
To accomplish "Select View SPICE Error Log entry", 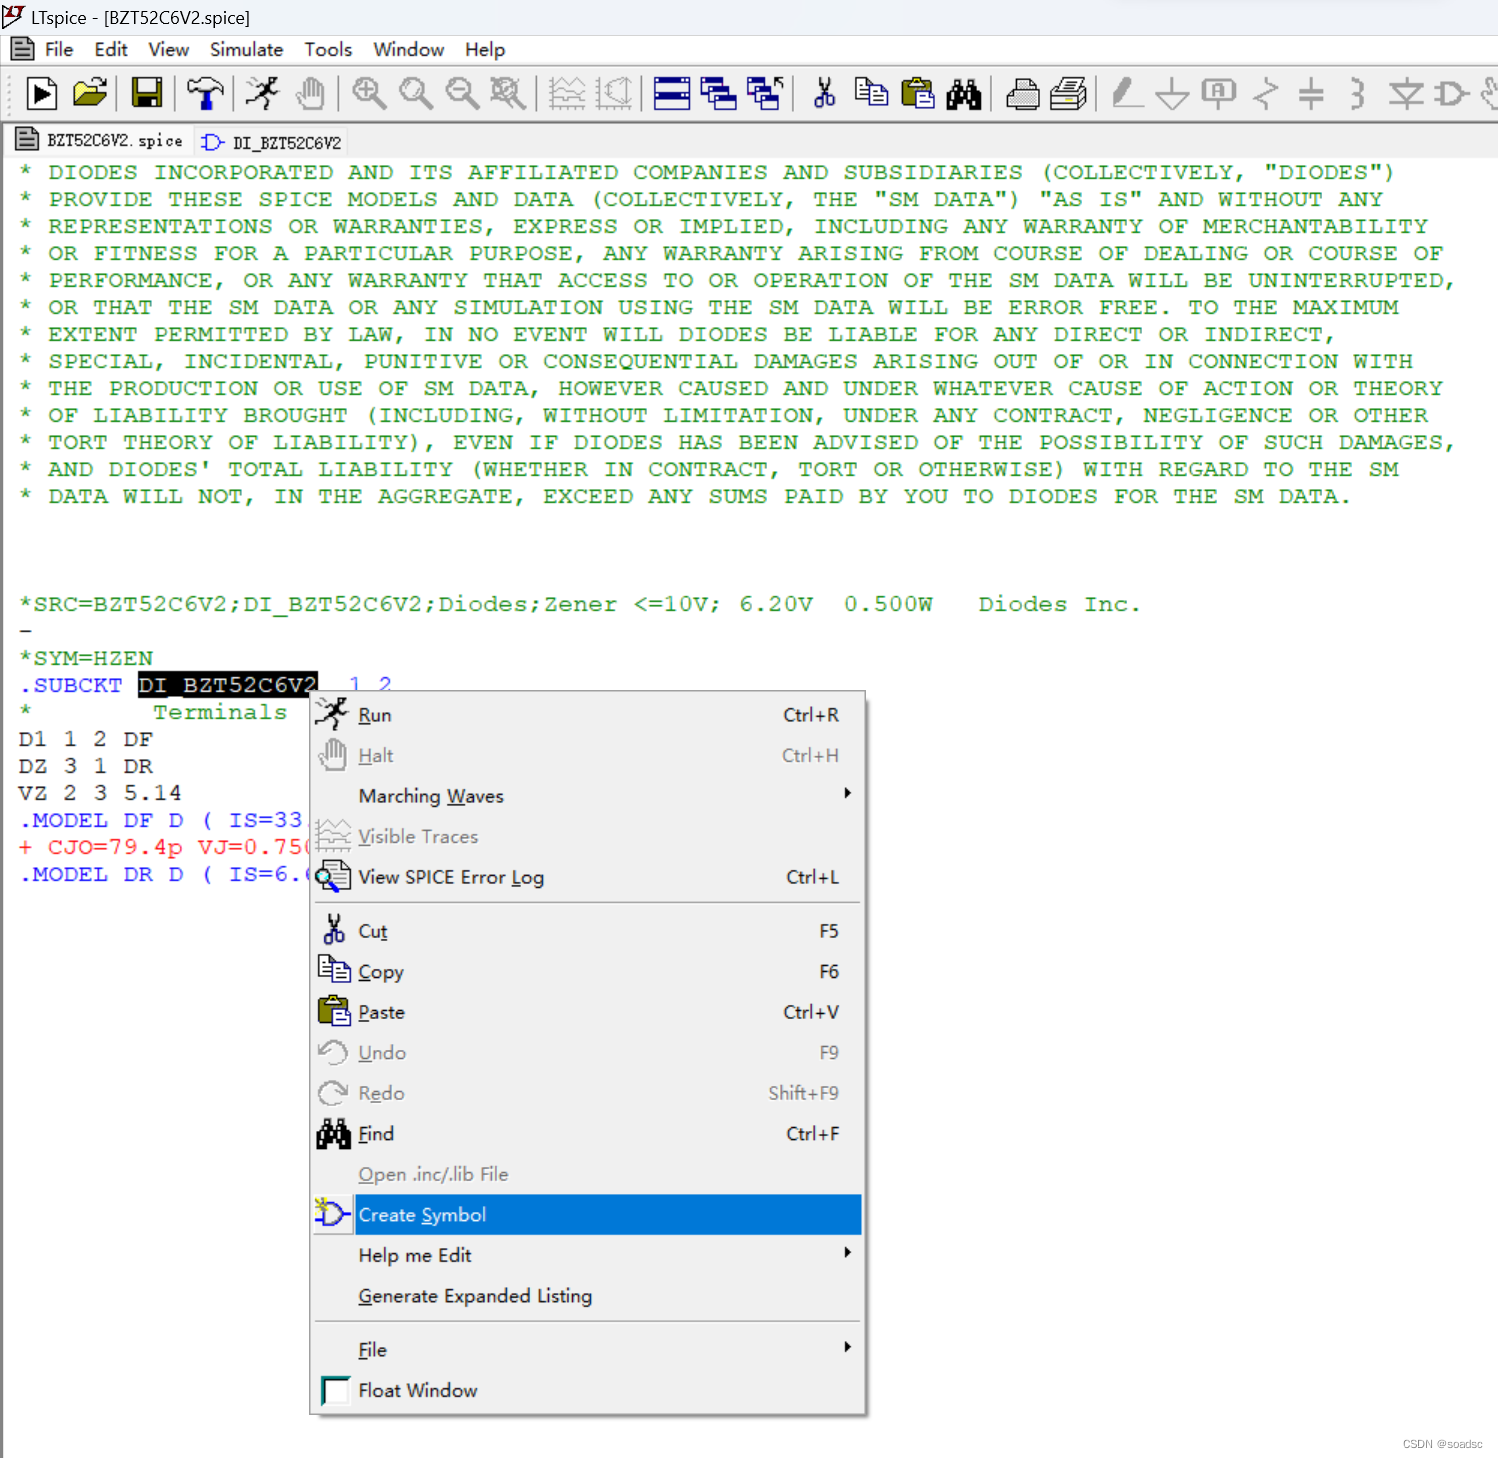I will pyautogui.click(x=587, y=877).
